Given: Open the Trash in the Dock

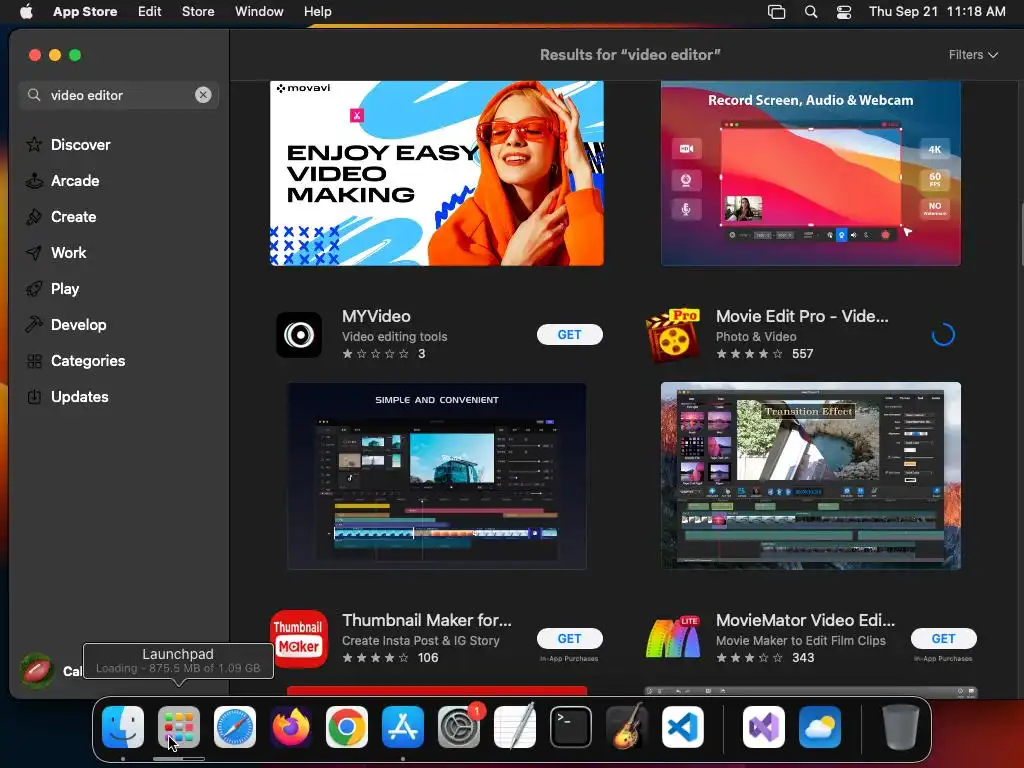Looking at the screenshot, I should pyautogui.click(x=901, y=727).
